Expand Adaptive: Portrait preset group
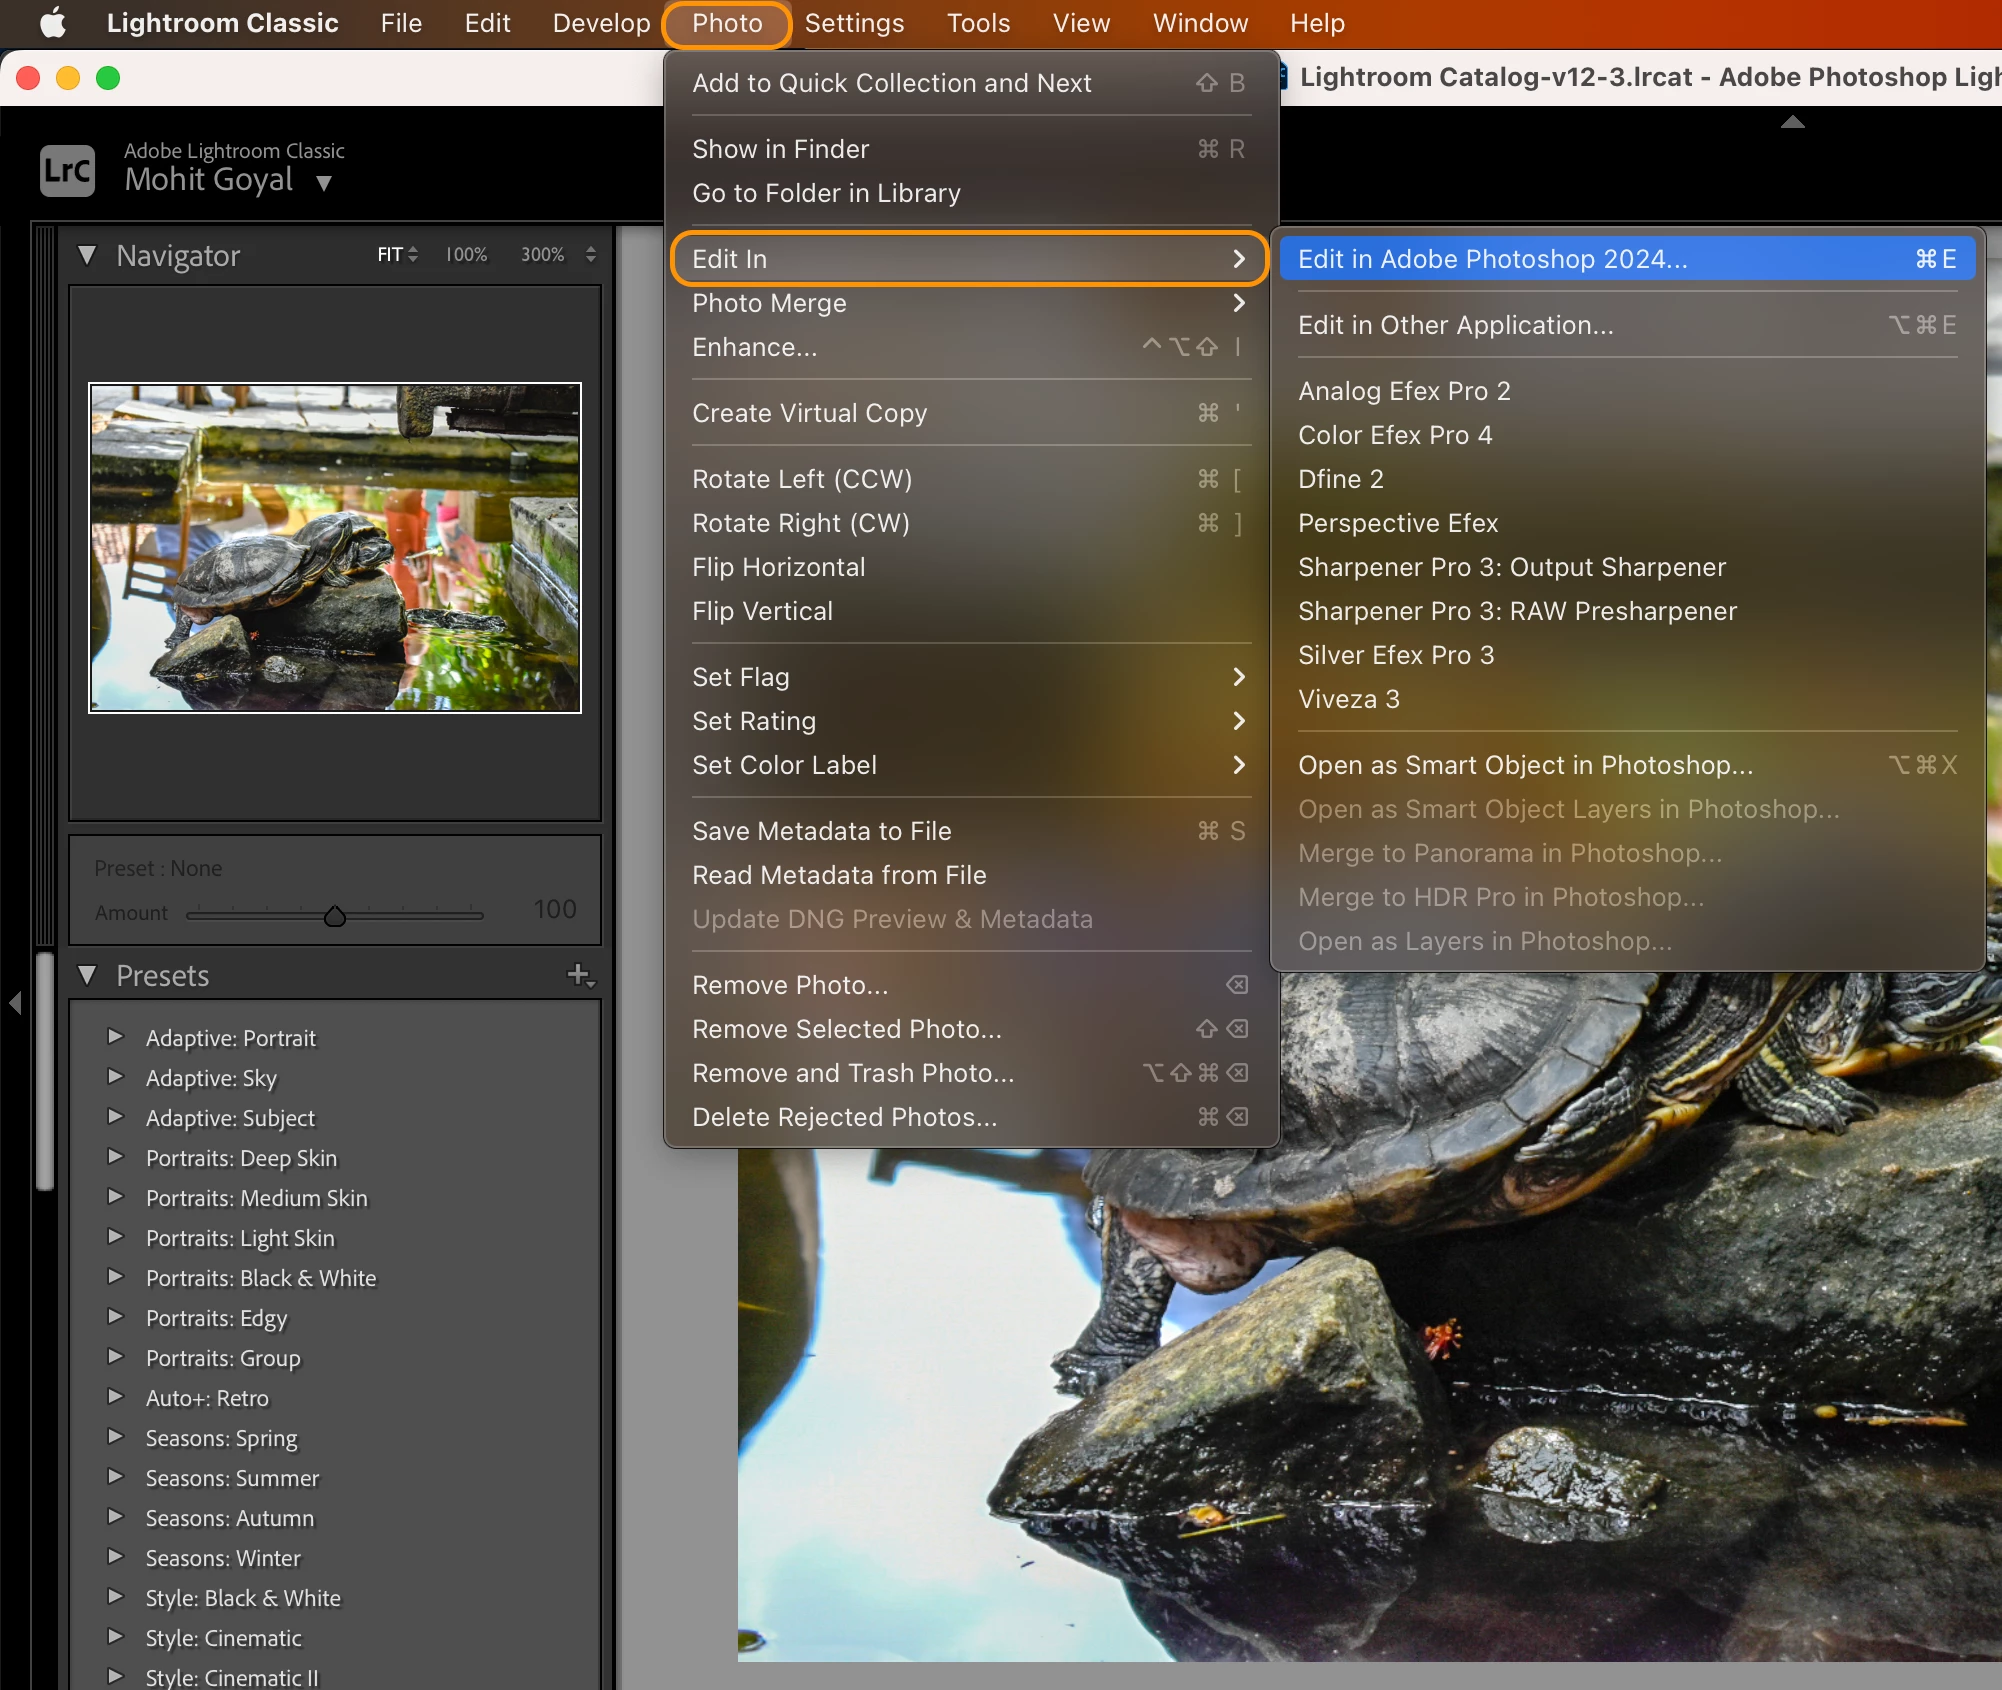 click(116, 1037)
